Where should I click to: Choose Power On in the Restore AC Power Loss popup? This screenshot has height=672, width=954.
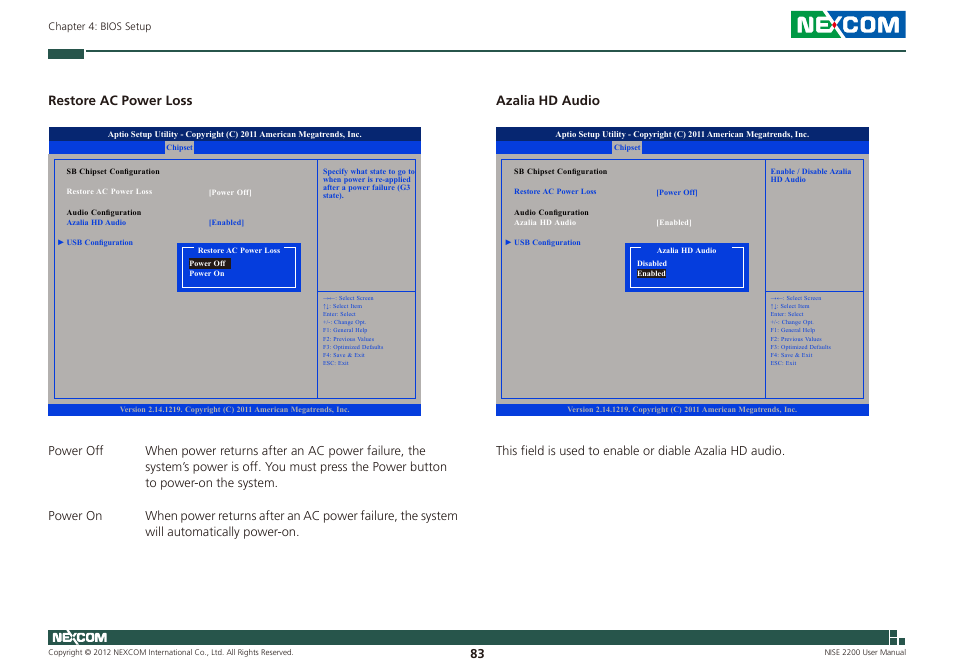coord(207,274)
